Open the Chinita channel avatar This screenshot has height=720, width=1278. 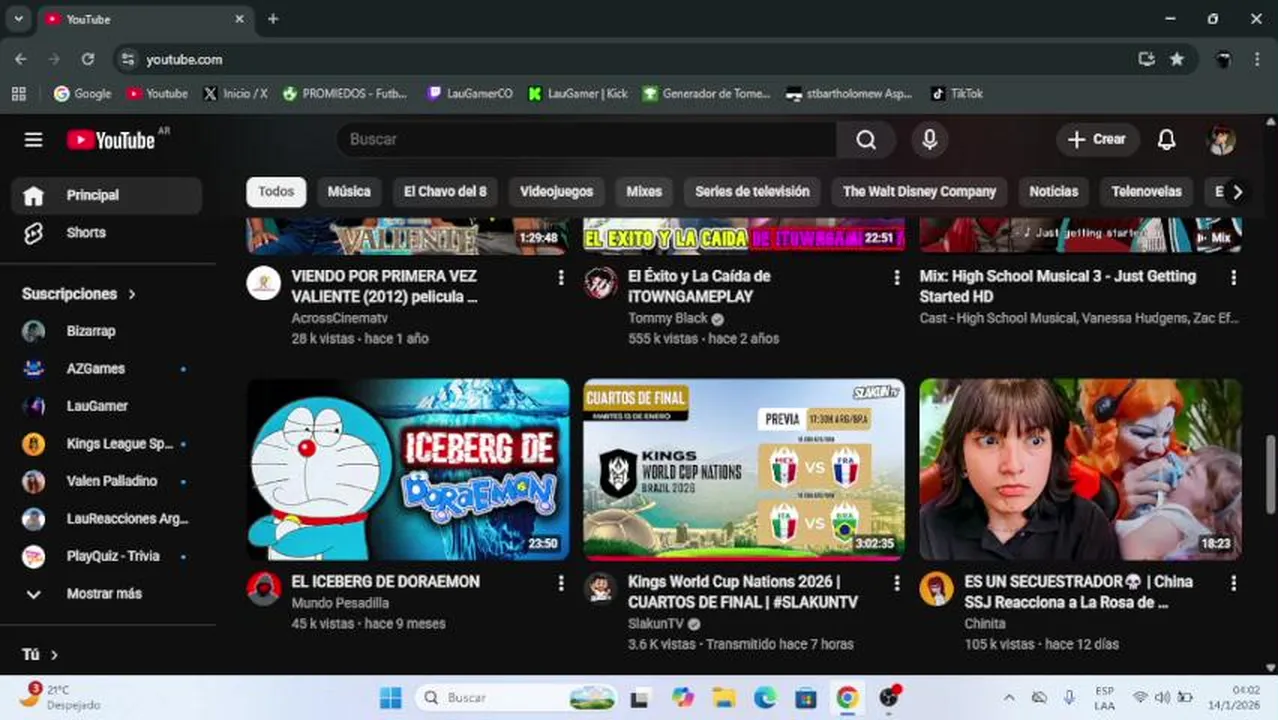[936, 588]
